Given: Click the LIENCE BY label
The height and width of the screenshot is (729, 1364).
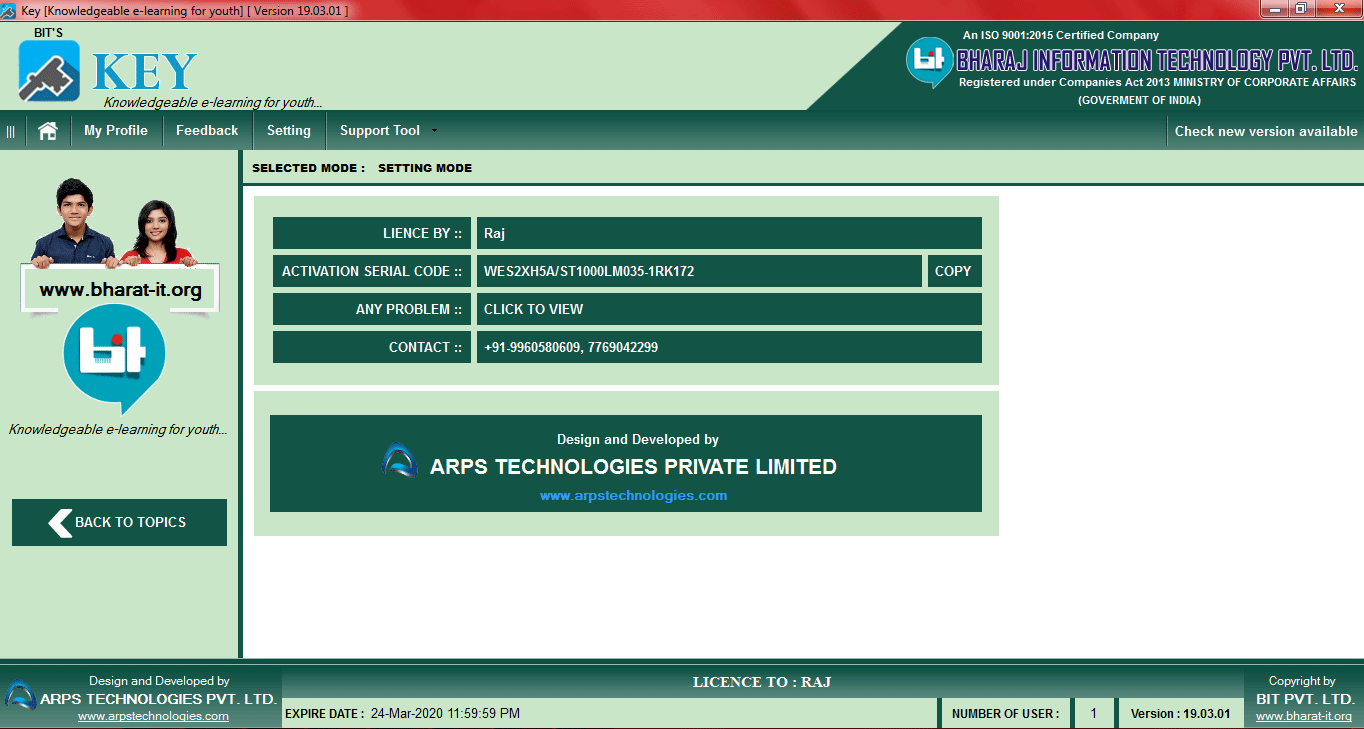Looking at the screenshot, I should pos(372,233).
